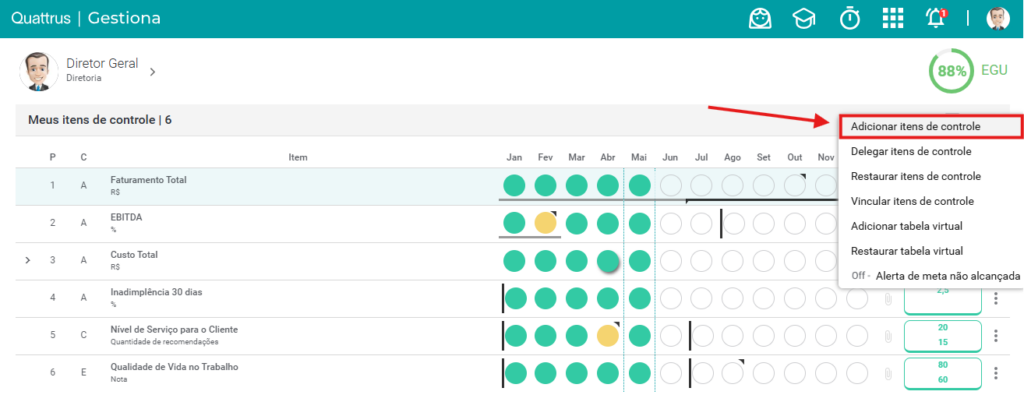
Task: Open the support agent icon in header
Action: point(760,18)
